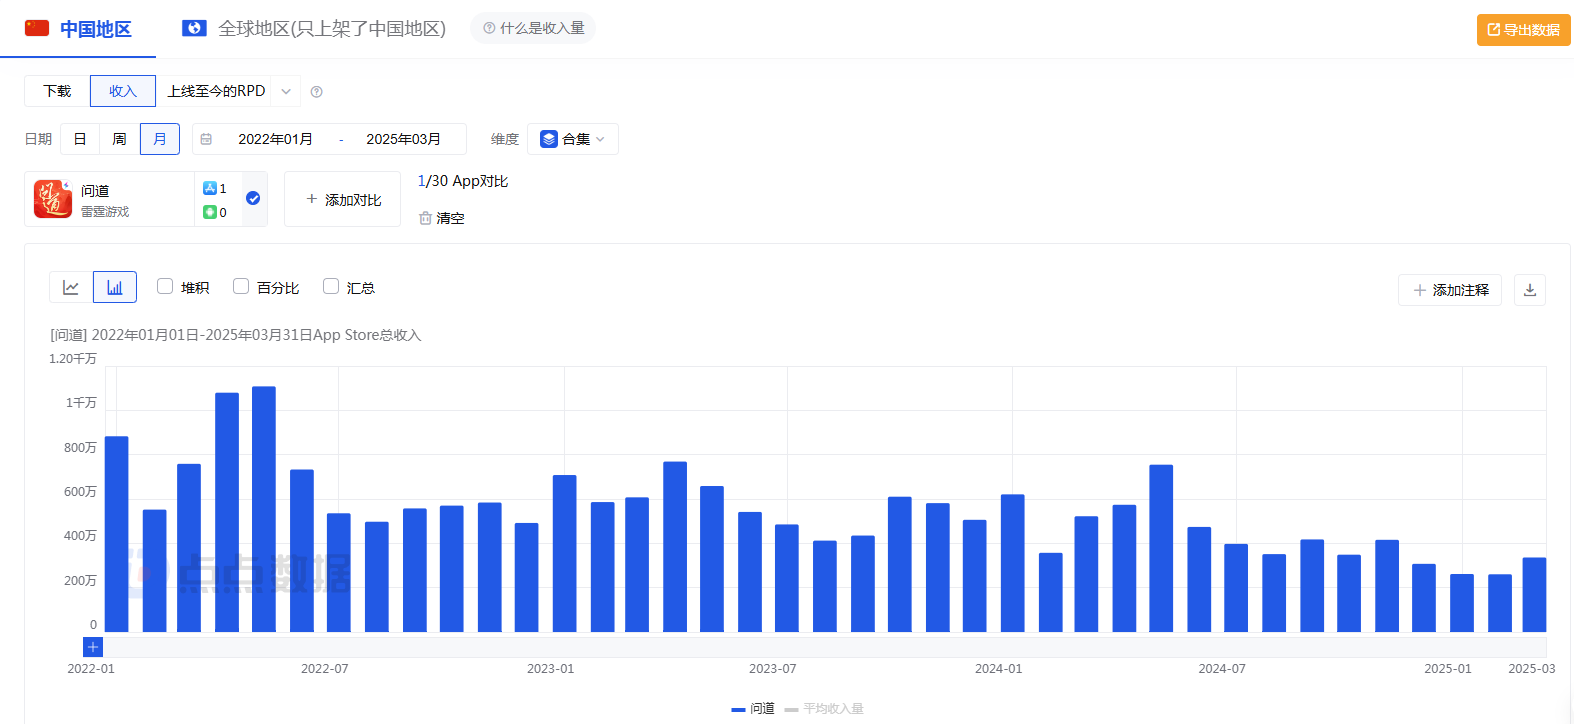Click the 添加对比 button
The height and width of the screenshot is (724, 1574).
click(x=342, y=200)
